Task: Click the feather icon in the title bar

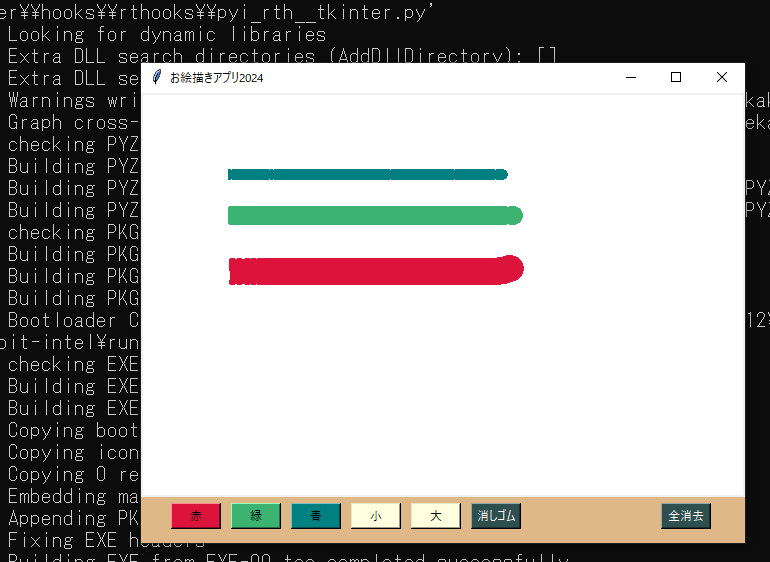Action: 157,78
